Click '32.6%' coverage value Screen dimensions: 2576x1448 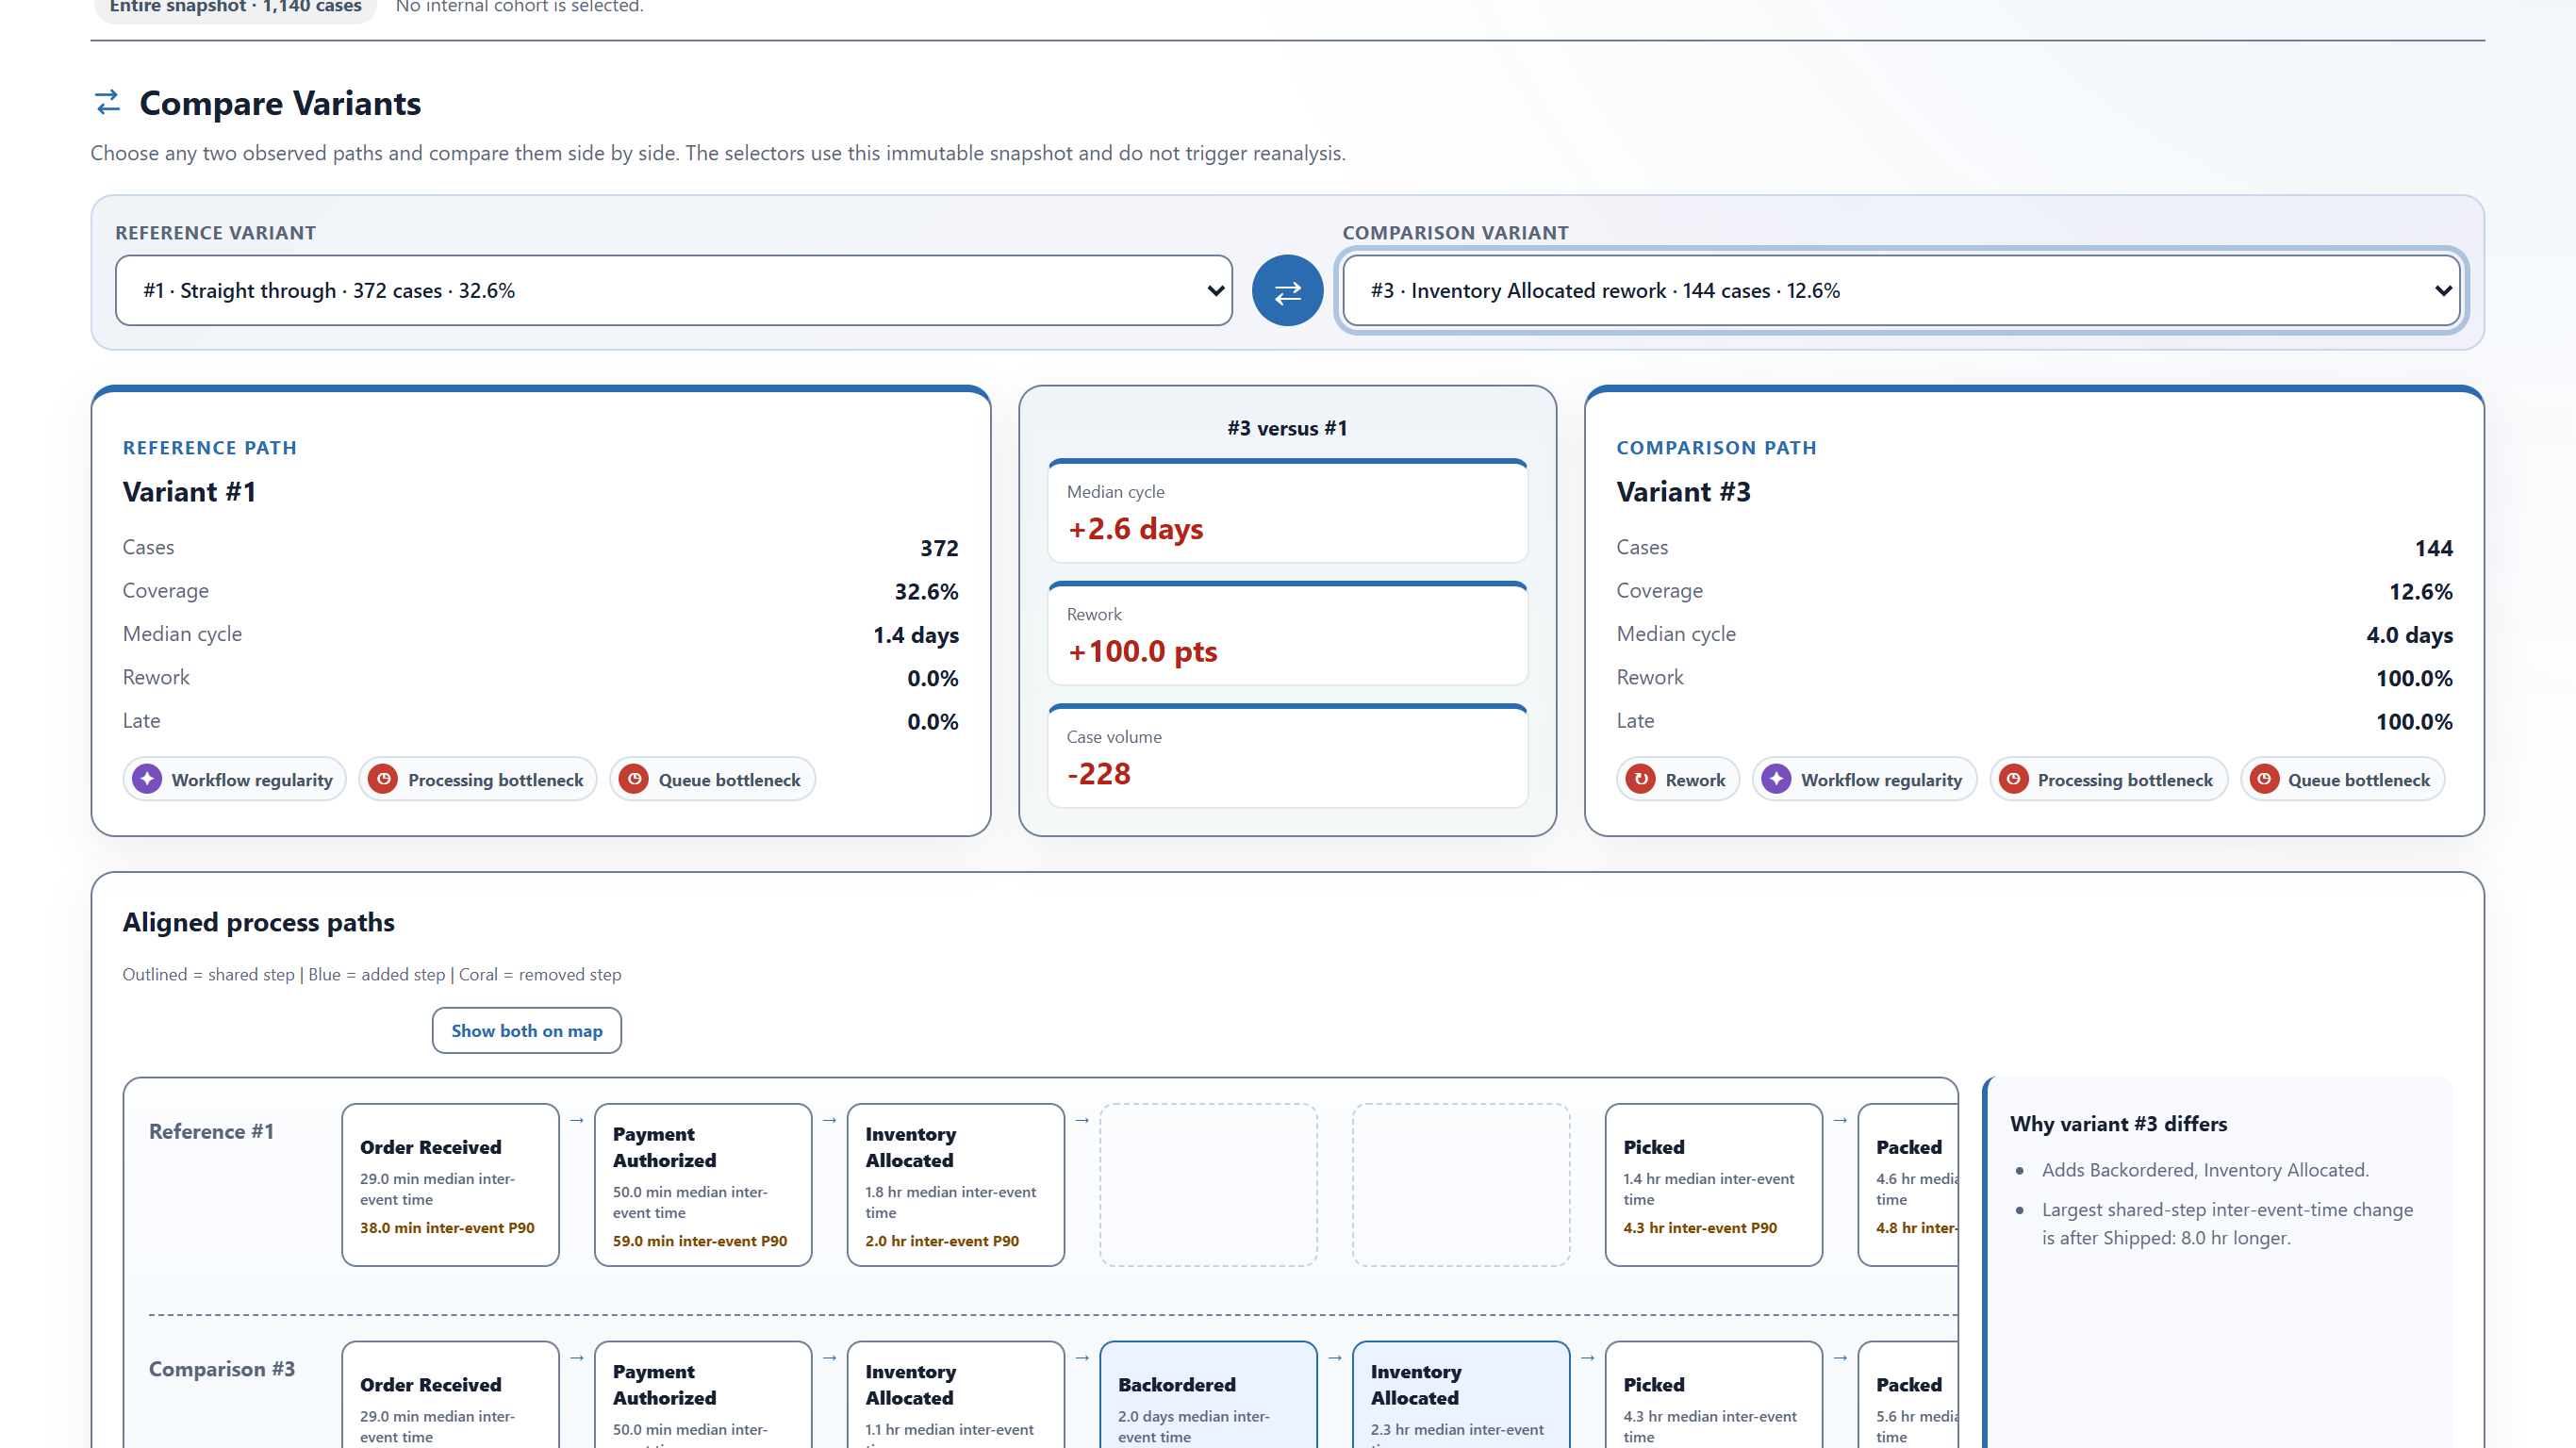926,591
